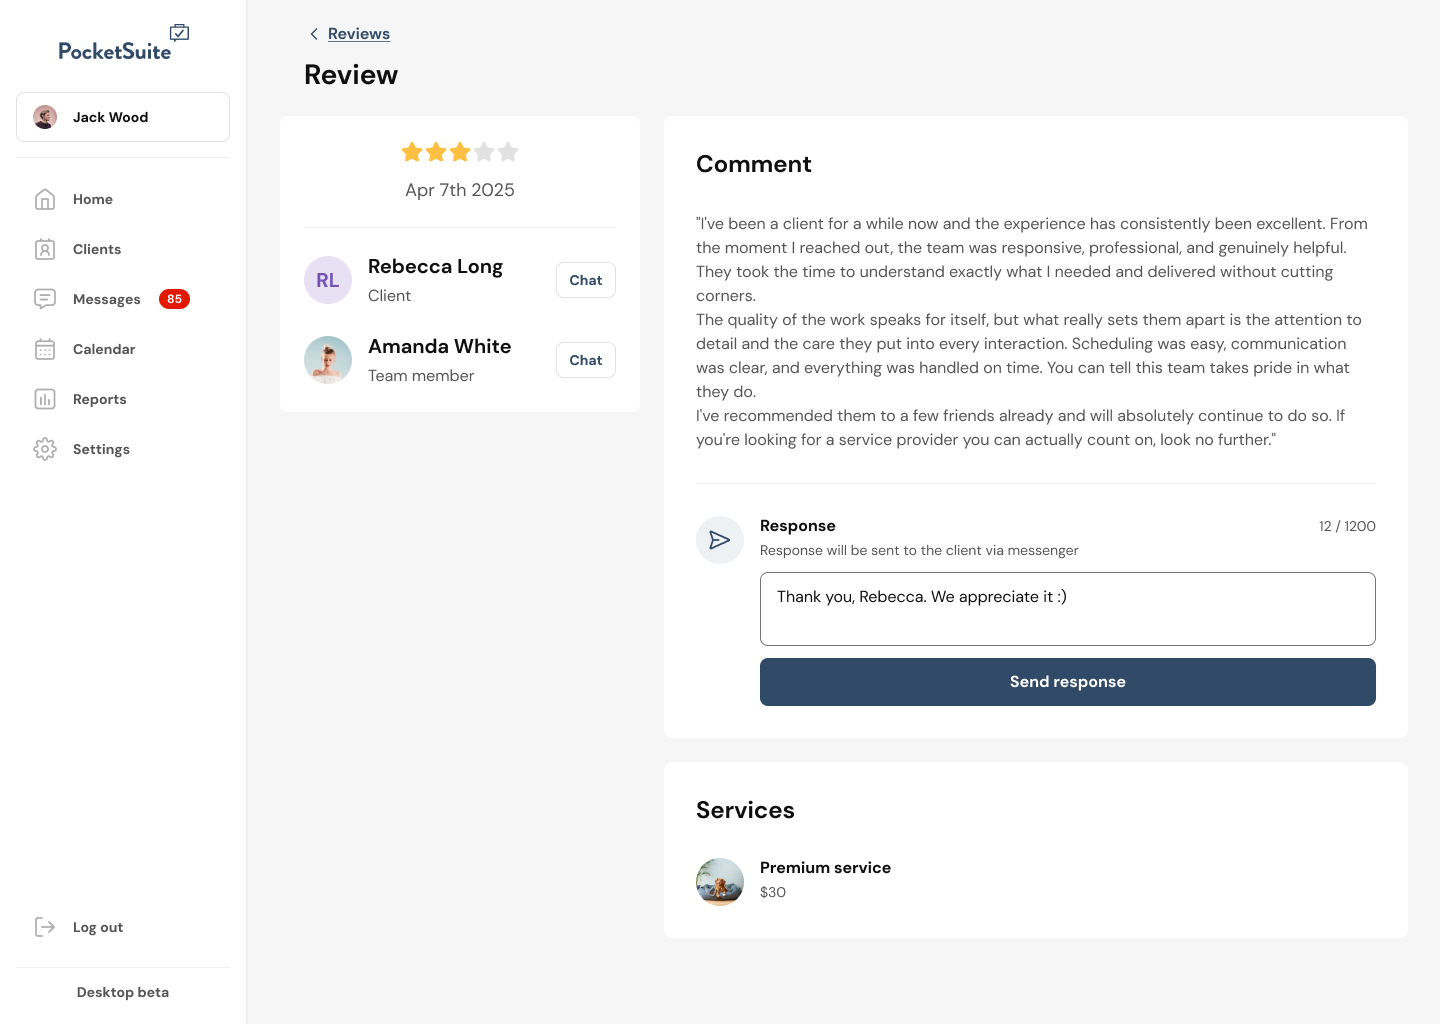Click the Clients contact-card icon
The image size is (1440, 1024).
pyautogui.click(x=45, y=249)
